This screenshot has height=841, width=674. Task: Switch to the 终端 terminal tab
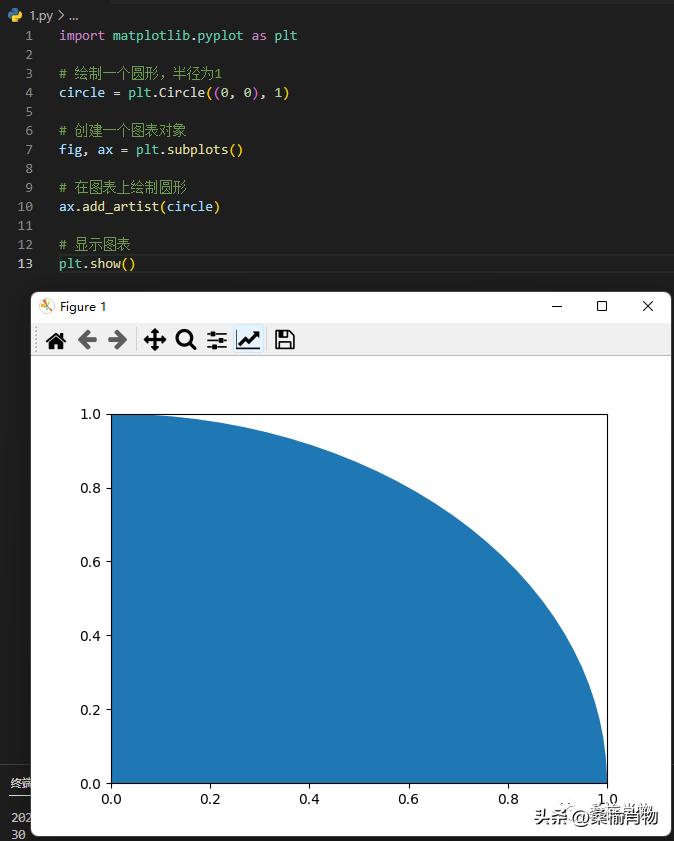[x=20, y=782]
